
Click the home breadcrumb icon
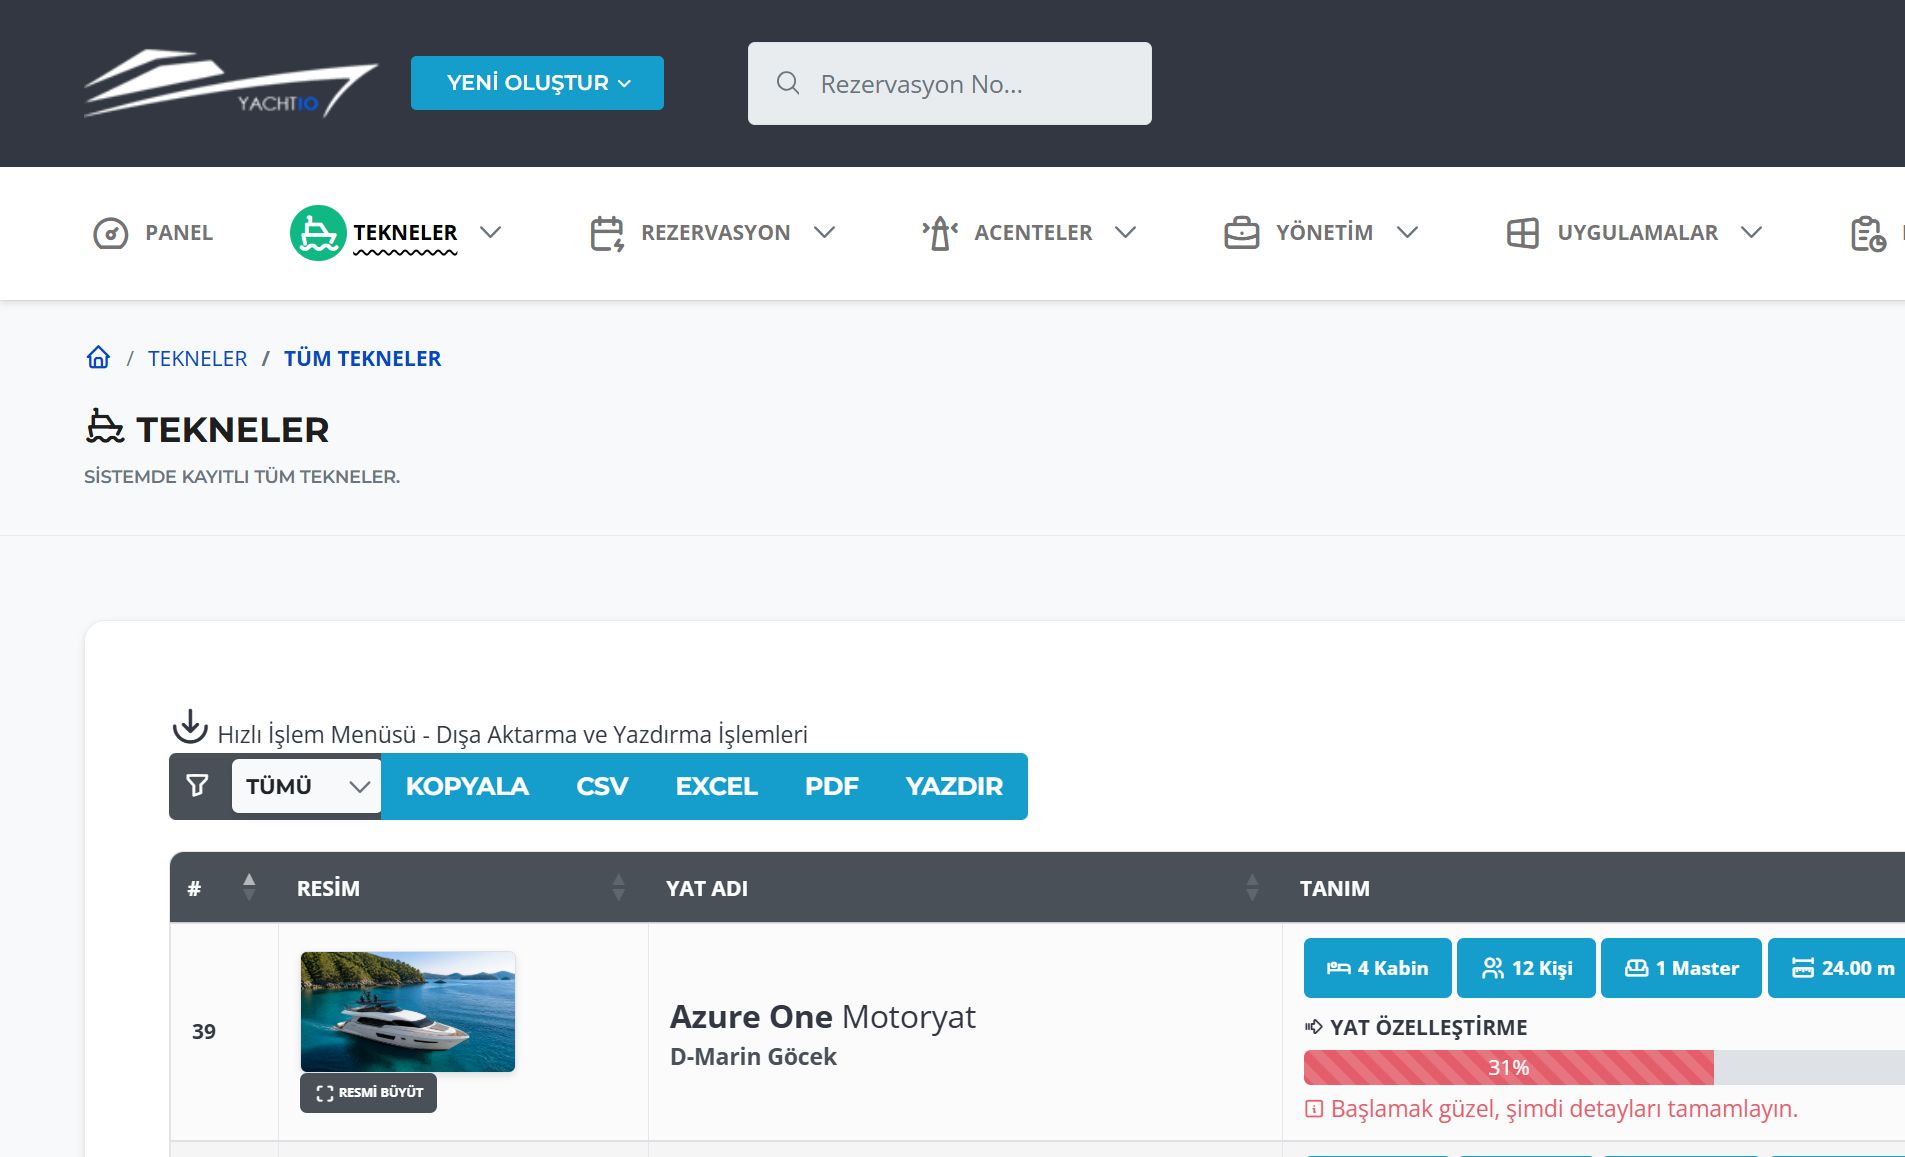[98, 357]
